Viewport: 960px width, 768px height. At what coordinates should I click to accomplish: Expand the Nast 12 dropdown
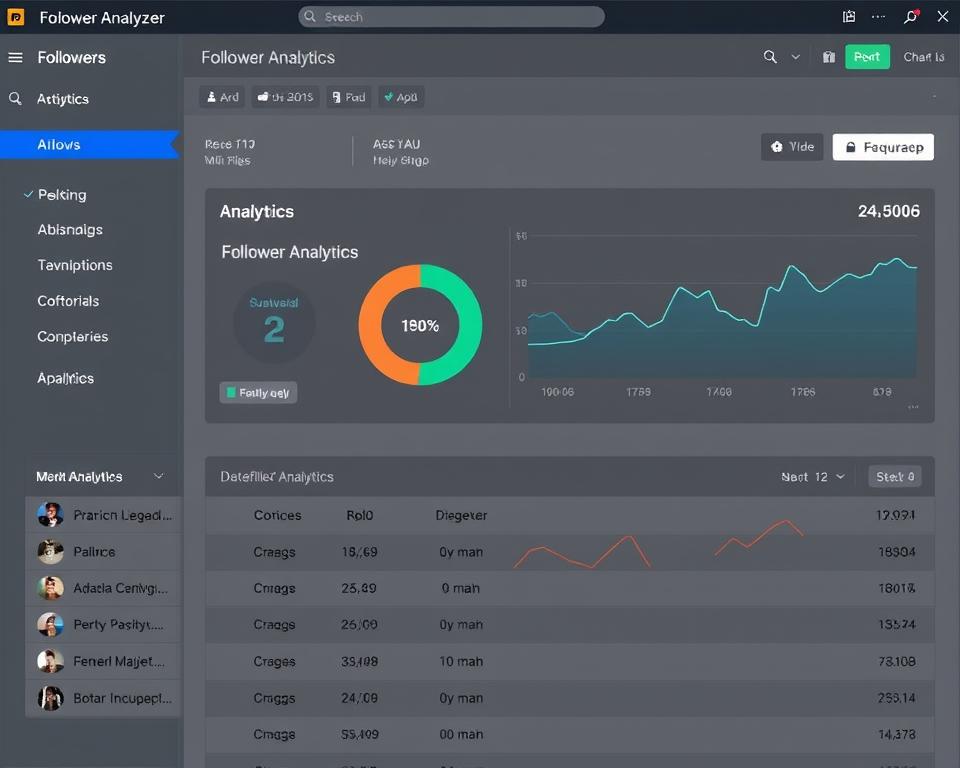click(813, 477)
